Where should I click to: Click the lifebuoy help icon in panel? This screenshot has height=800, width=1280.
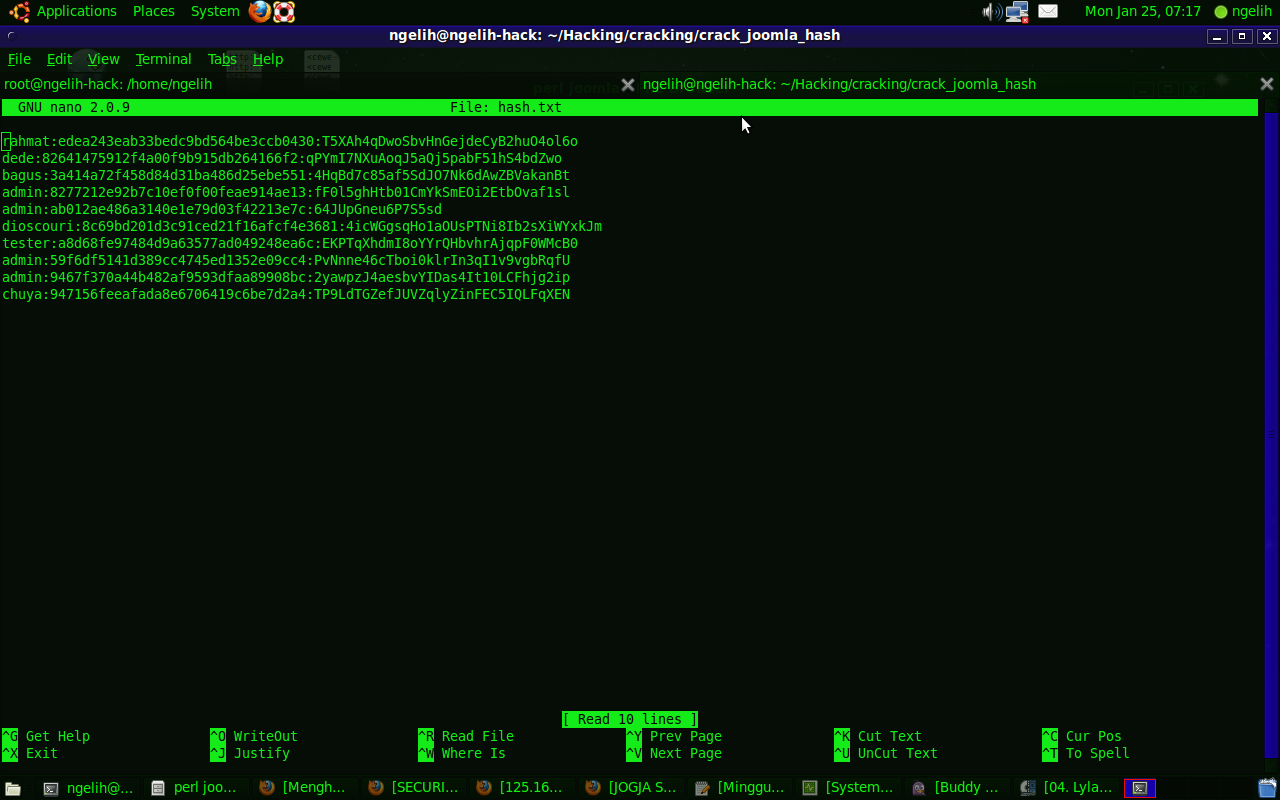tap(284, 12)
